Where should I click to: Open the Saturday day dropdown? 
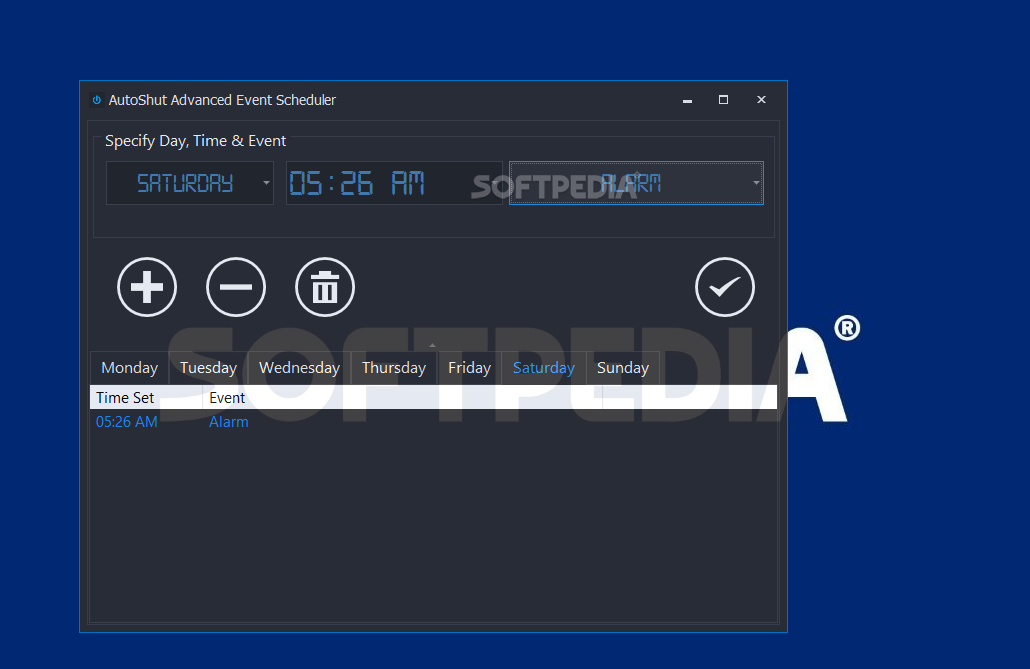click(190, 183)
